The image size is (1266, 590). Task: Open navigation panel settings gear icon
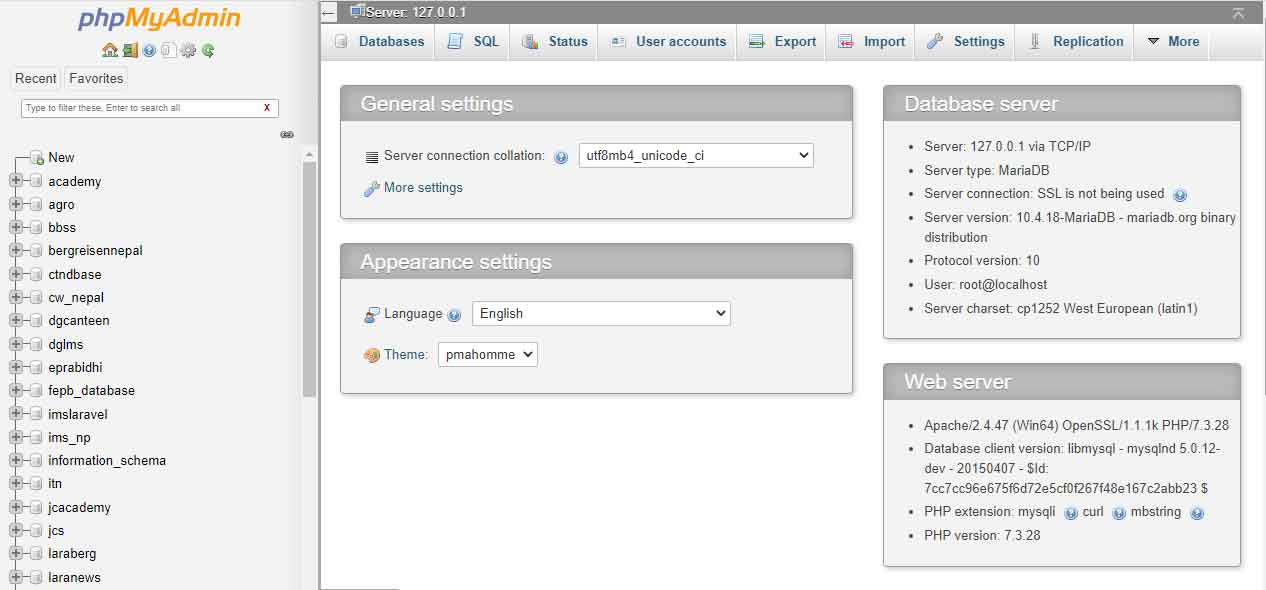point(188,50)
